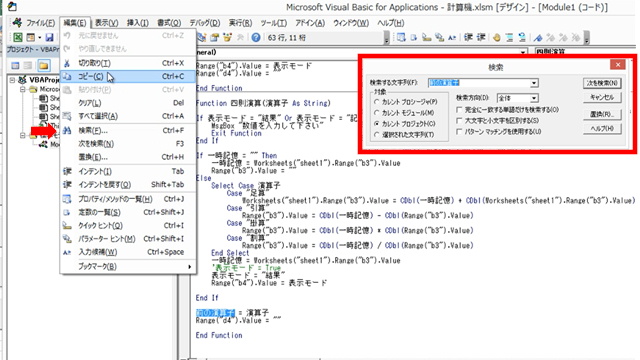Click the blue Help question mark icon
Image resolution: width=640 pixels, height=360 pixels.
256,38
